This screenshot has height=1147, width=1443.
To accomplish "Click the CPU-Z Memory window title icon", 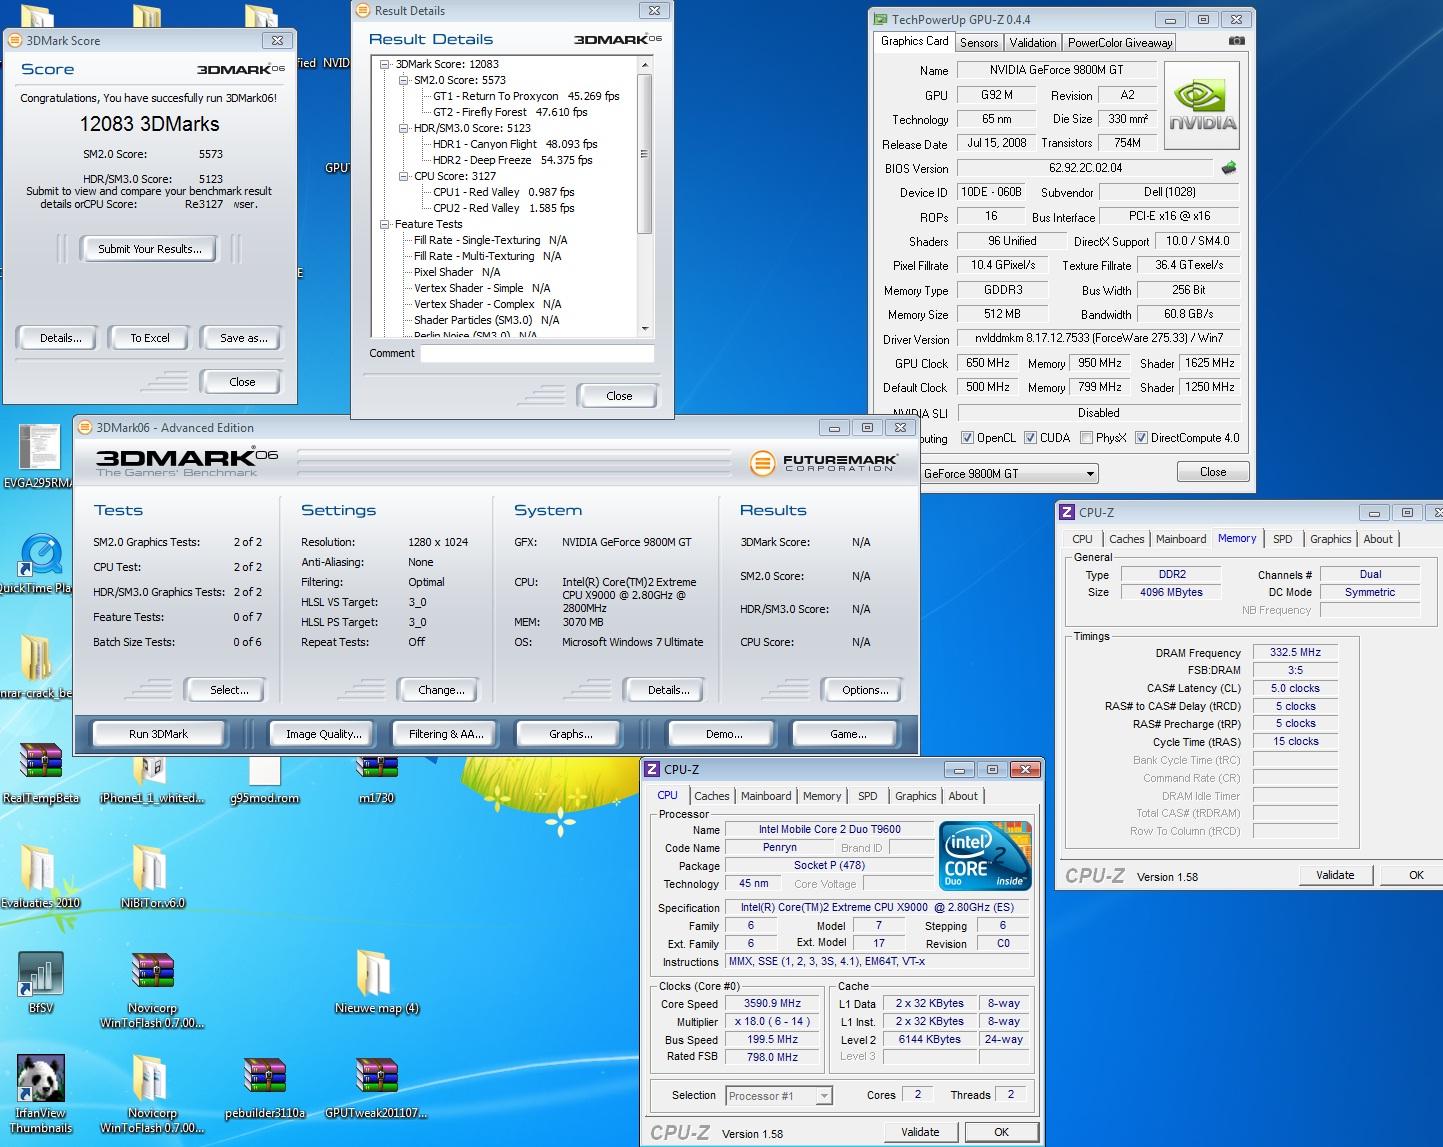I will click(1067, 512).
